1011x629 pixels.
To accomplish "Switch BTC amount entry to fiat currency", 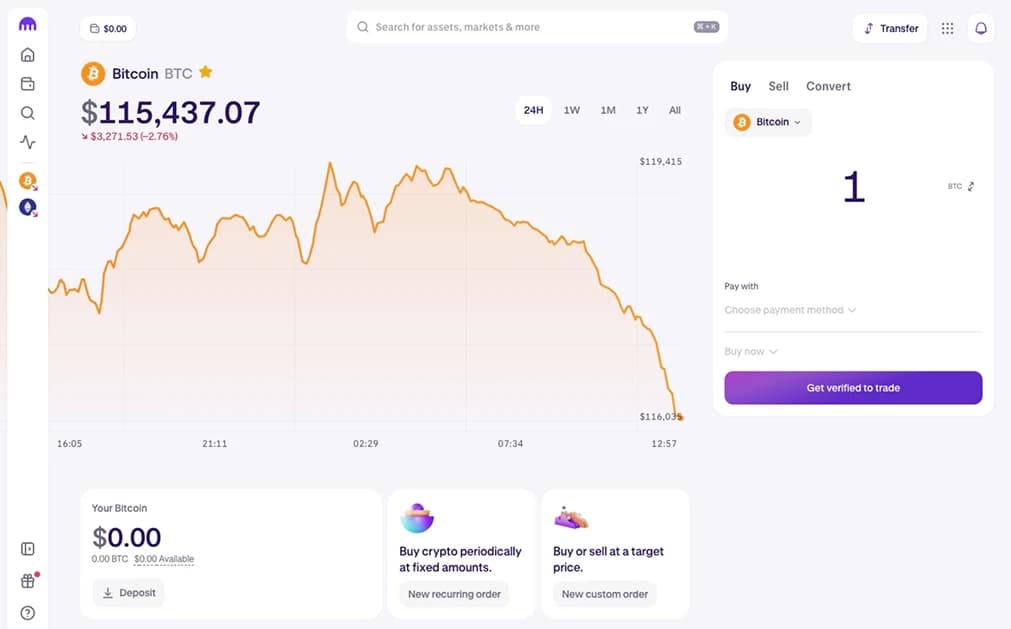I will click(x=968, y=186).
